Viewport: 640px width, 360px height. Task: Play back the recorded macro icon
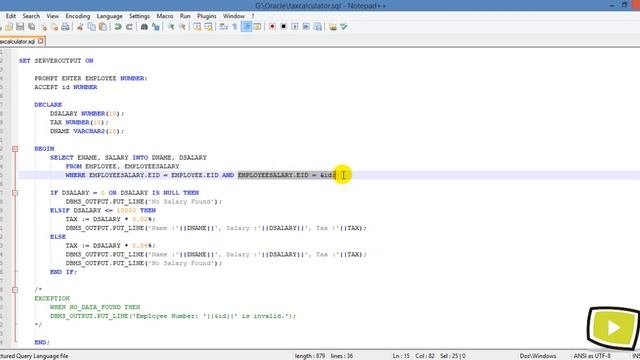click(x=295, y=27)
